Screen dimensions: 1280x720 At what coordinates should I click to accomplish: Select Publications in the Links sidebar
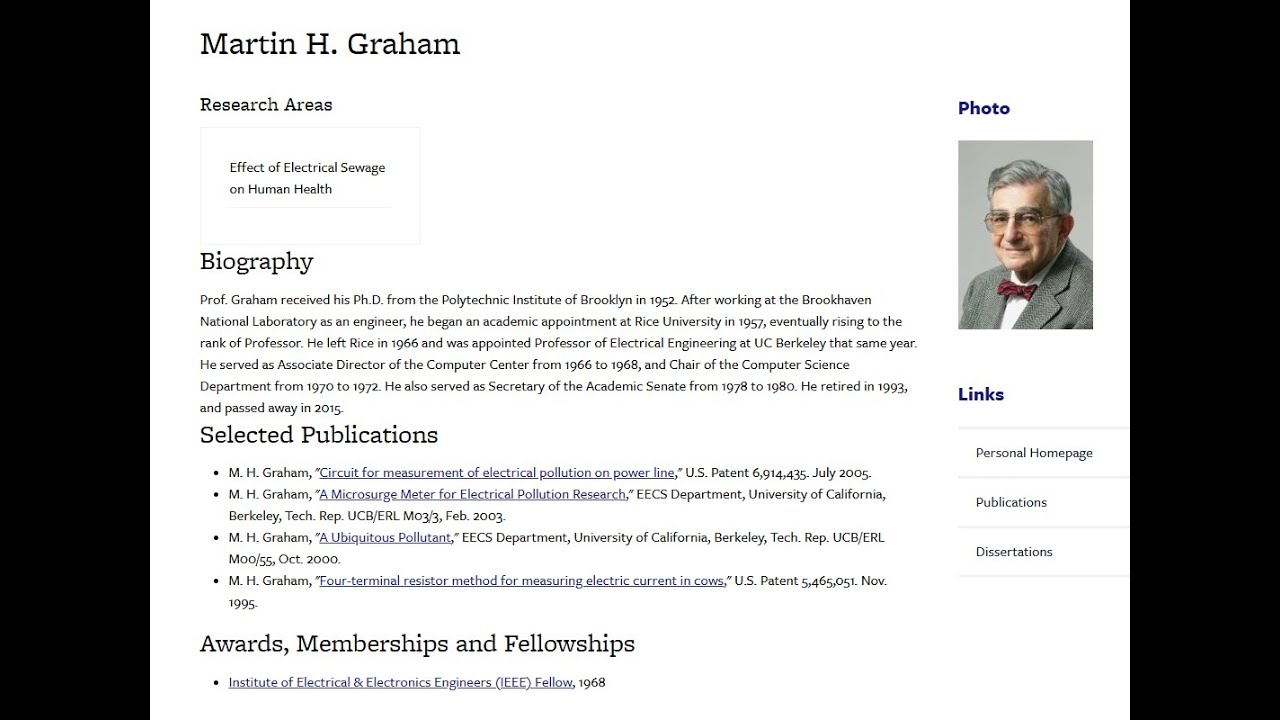[1011, 502]
